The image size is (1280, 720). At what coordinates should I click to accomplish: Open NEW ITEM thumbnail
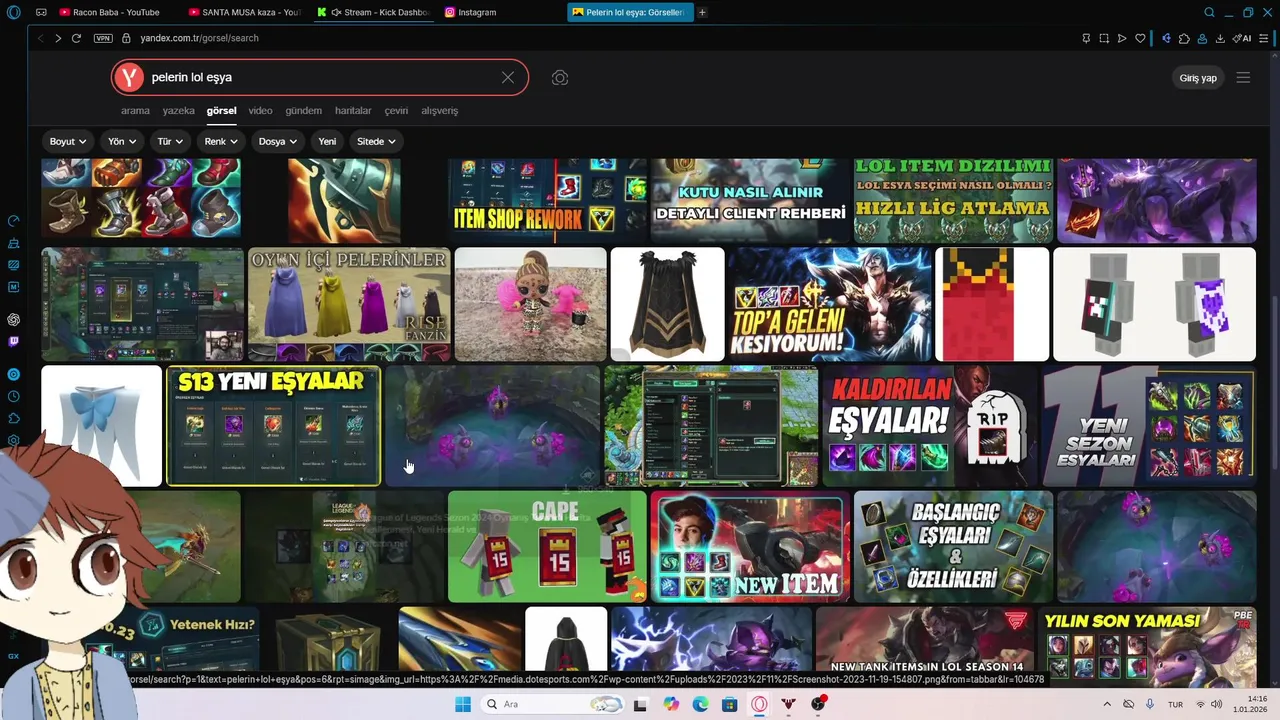click(750, 546)
